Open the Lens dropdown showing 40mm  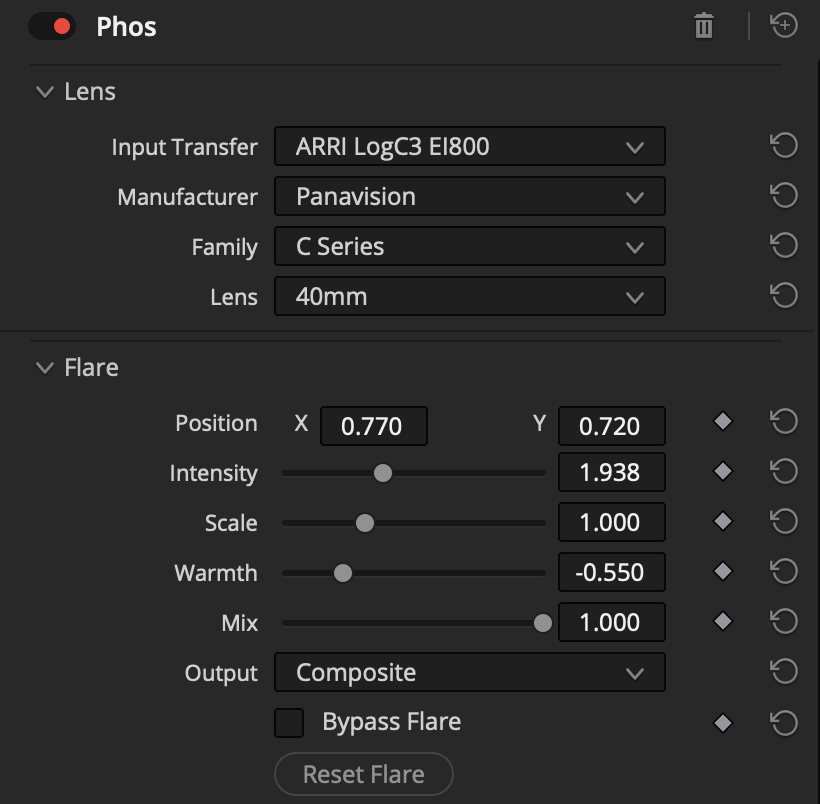point(470,297)
